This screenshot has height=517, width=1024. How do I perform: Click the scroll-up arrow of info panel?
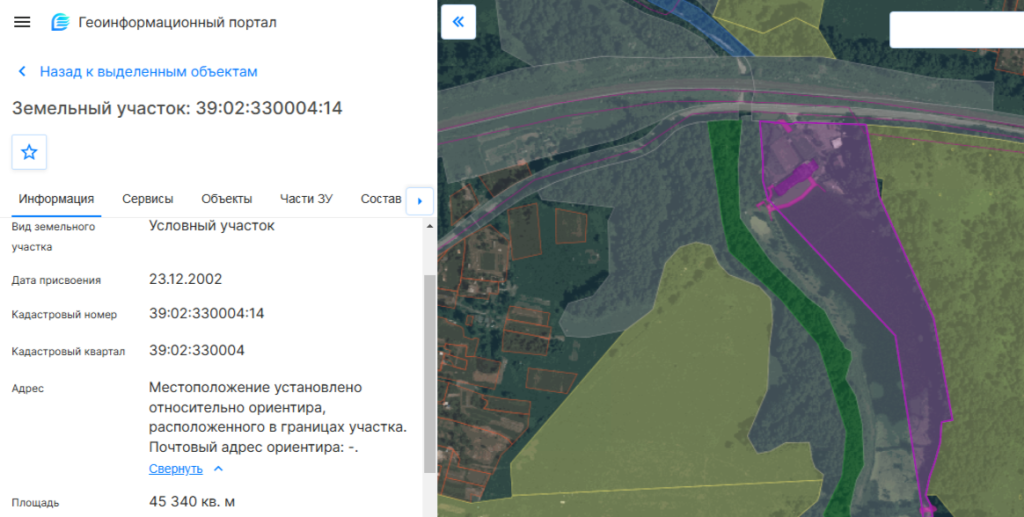click(x=429, y=227)
